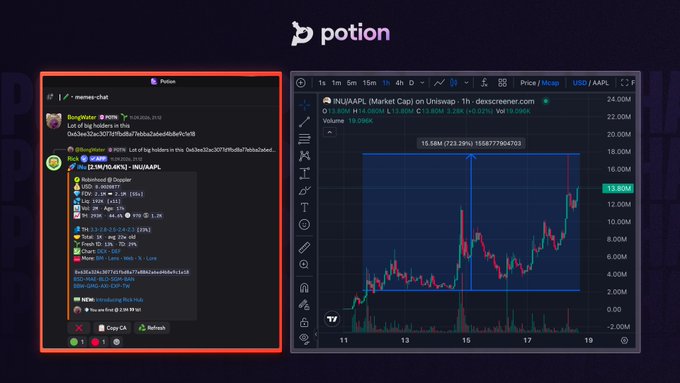Image resolution: width=680 pixels, height=383 pixels.
Task: Open BongWater's avatar profile
Action: coord(54,121)
